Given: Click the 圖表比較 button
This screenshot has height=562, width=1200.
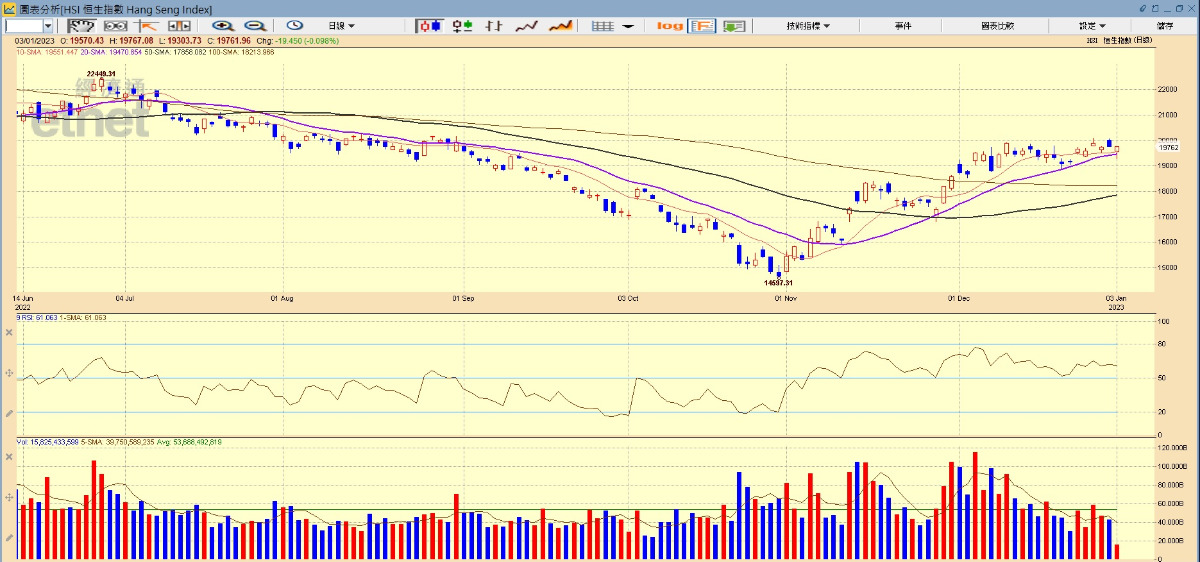Looking at the screenshot, I should (x=997, y=26).
